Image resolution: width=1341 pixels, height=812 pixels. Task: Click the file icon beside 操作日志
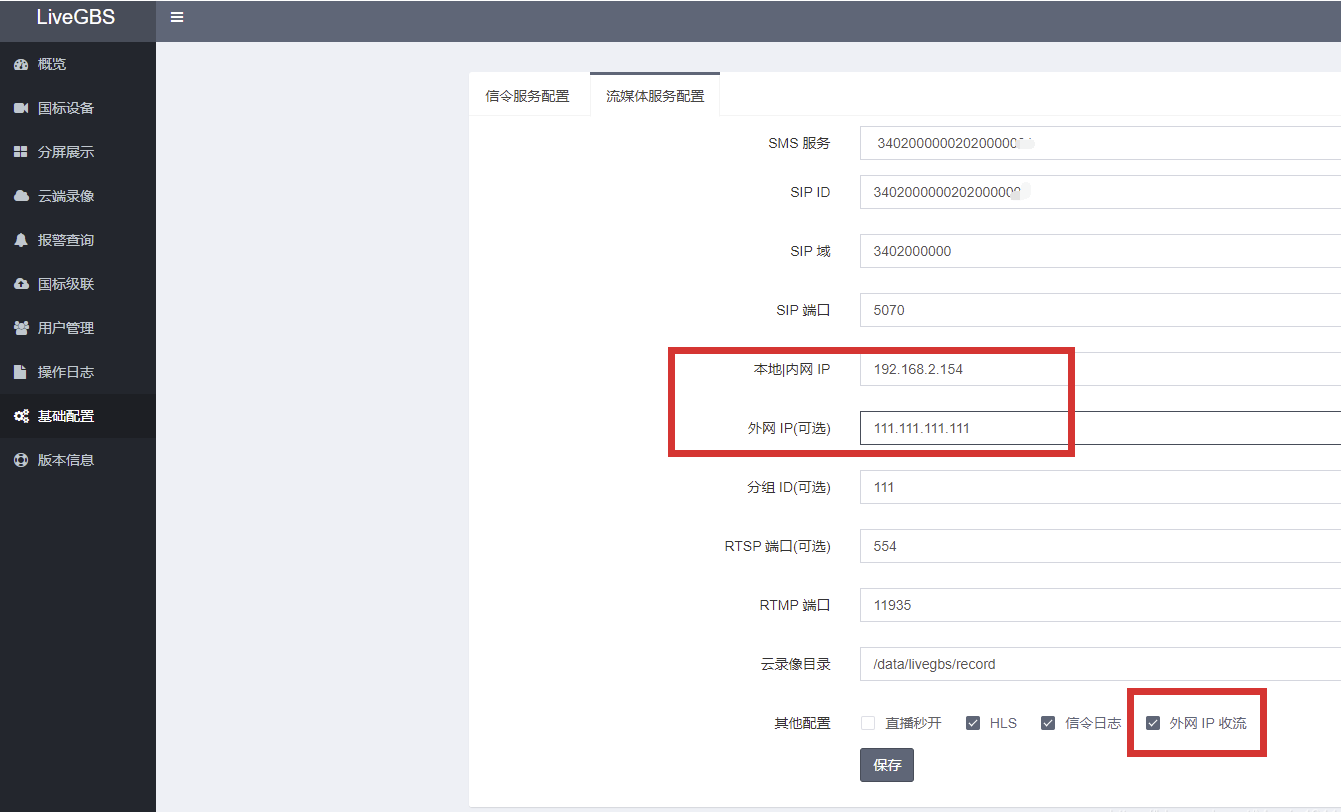21,372
